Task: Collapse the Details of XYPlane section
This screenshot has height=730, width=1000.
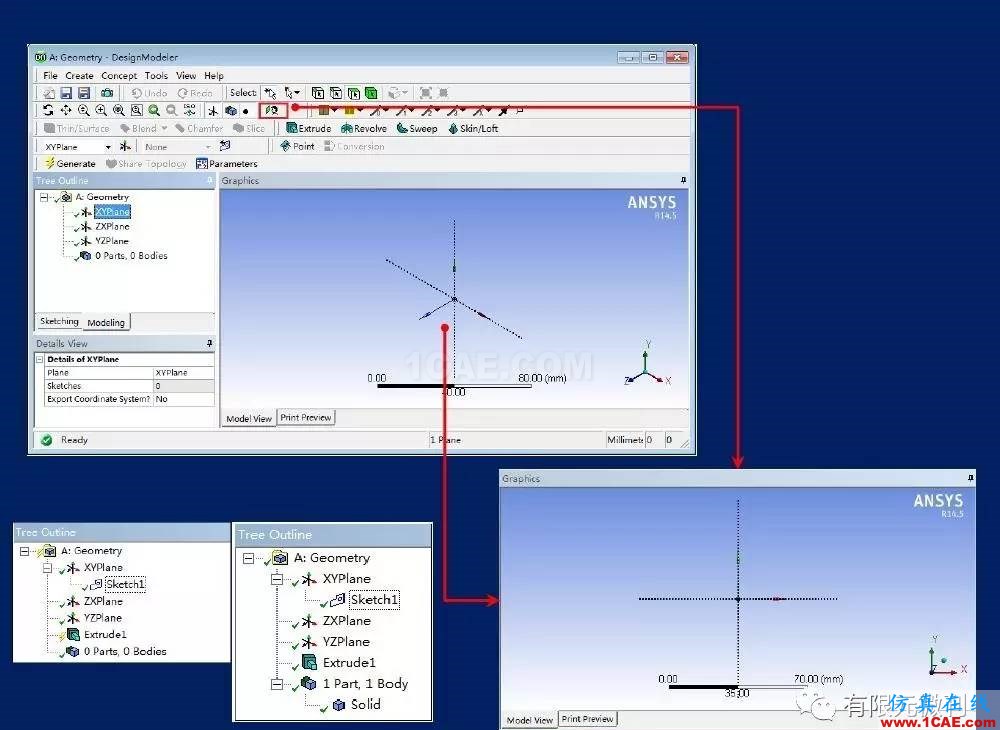Action: pyautogui.click(x=40, y=360)
